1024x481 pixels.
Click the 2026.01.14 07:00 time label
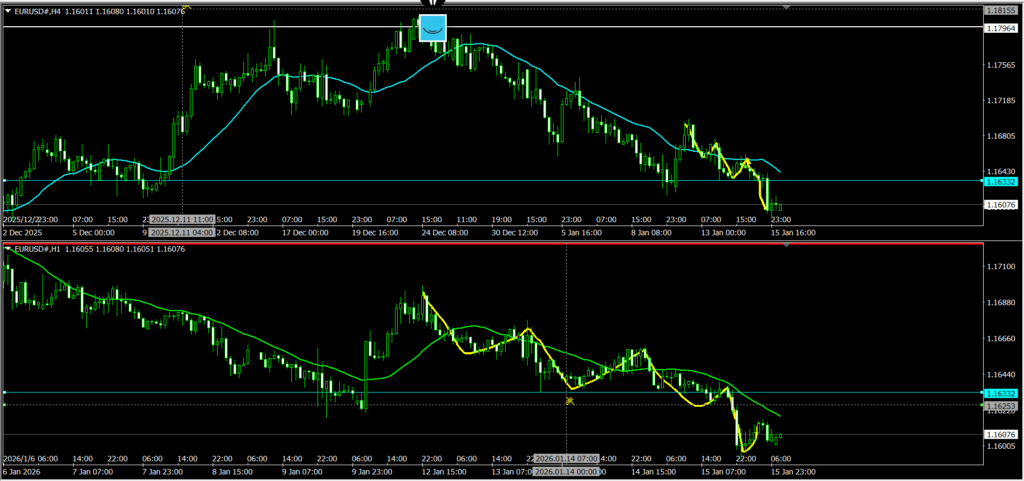point(567,458)
